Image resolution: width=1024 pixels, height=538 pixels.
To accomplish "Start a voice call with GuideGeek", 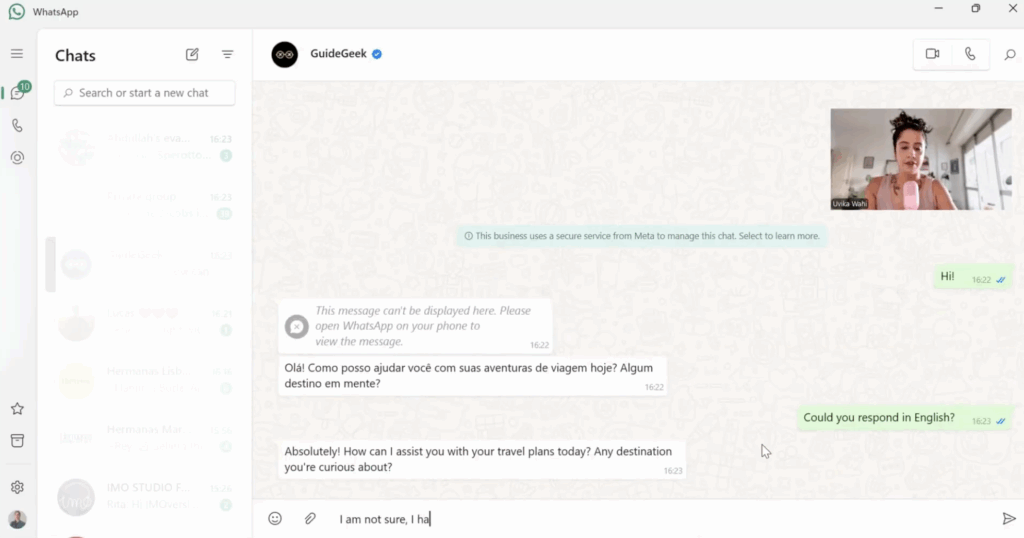I will (x=970, y=54).
